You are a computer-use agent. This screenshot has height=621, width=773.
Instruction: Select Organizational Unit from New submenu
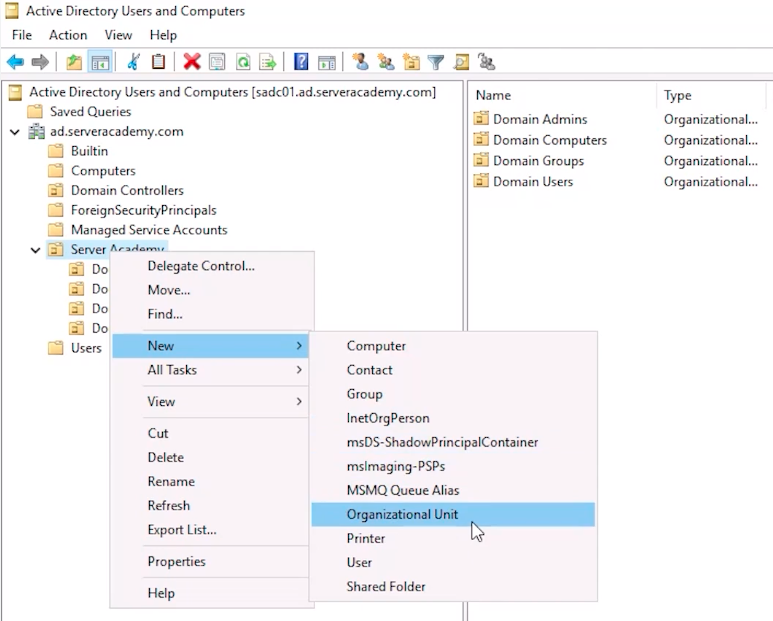point(402,514)
